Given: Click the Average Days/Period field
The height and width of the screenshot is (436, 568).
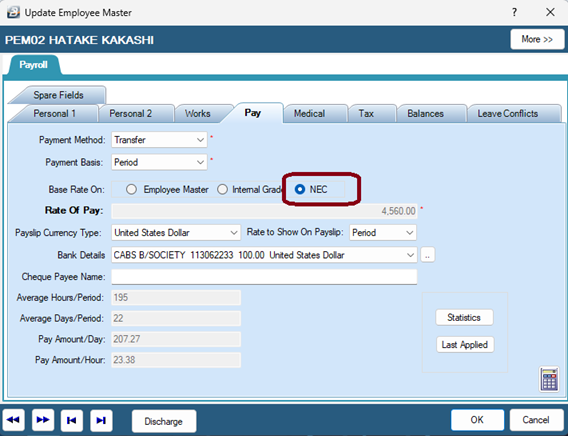Looking at the screenshot, I should tap(176, 319).
